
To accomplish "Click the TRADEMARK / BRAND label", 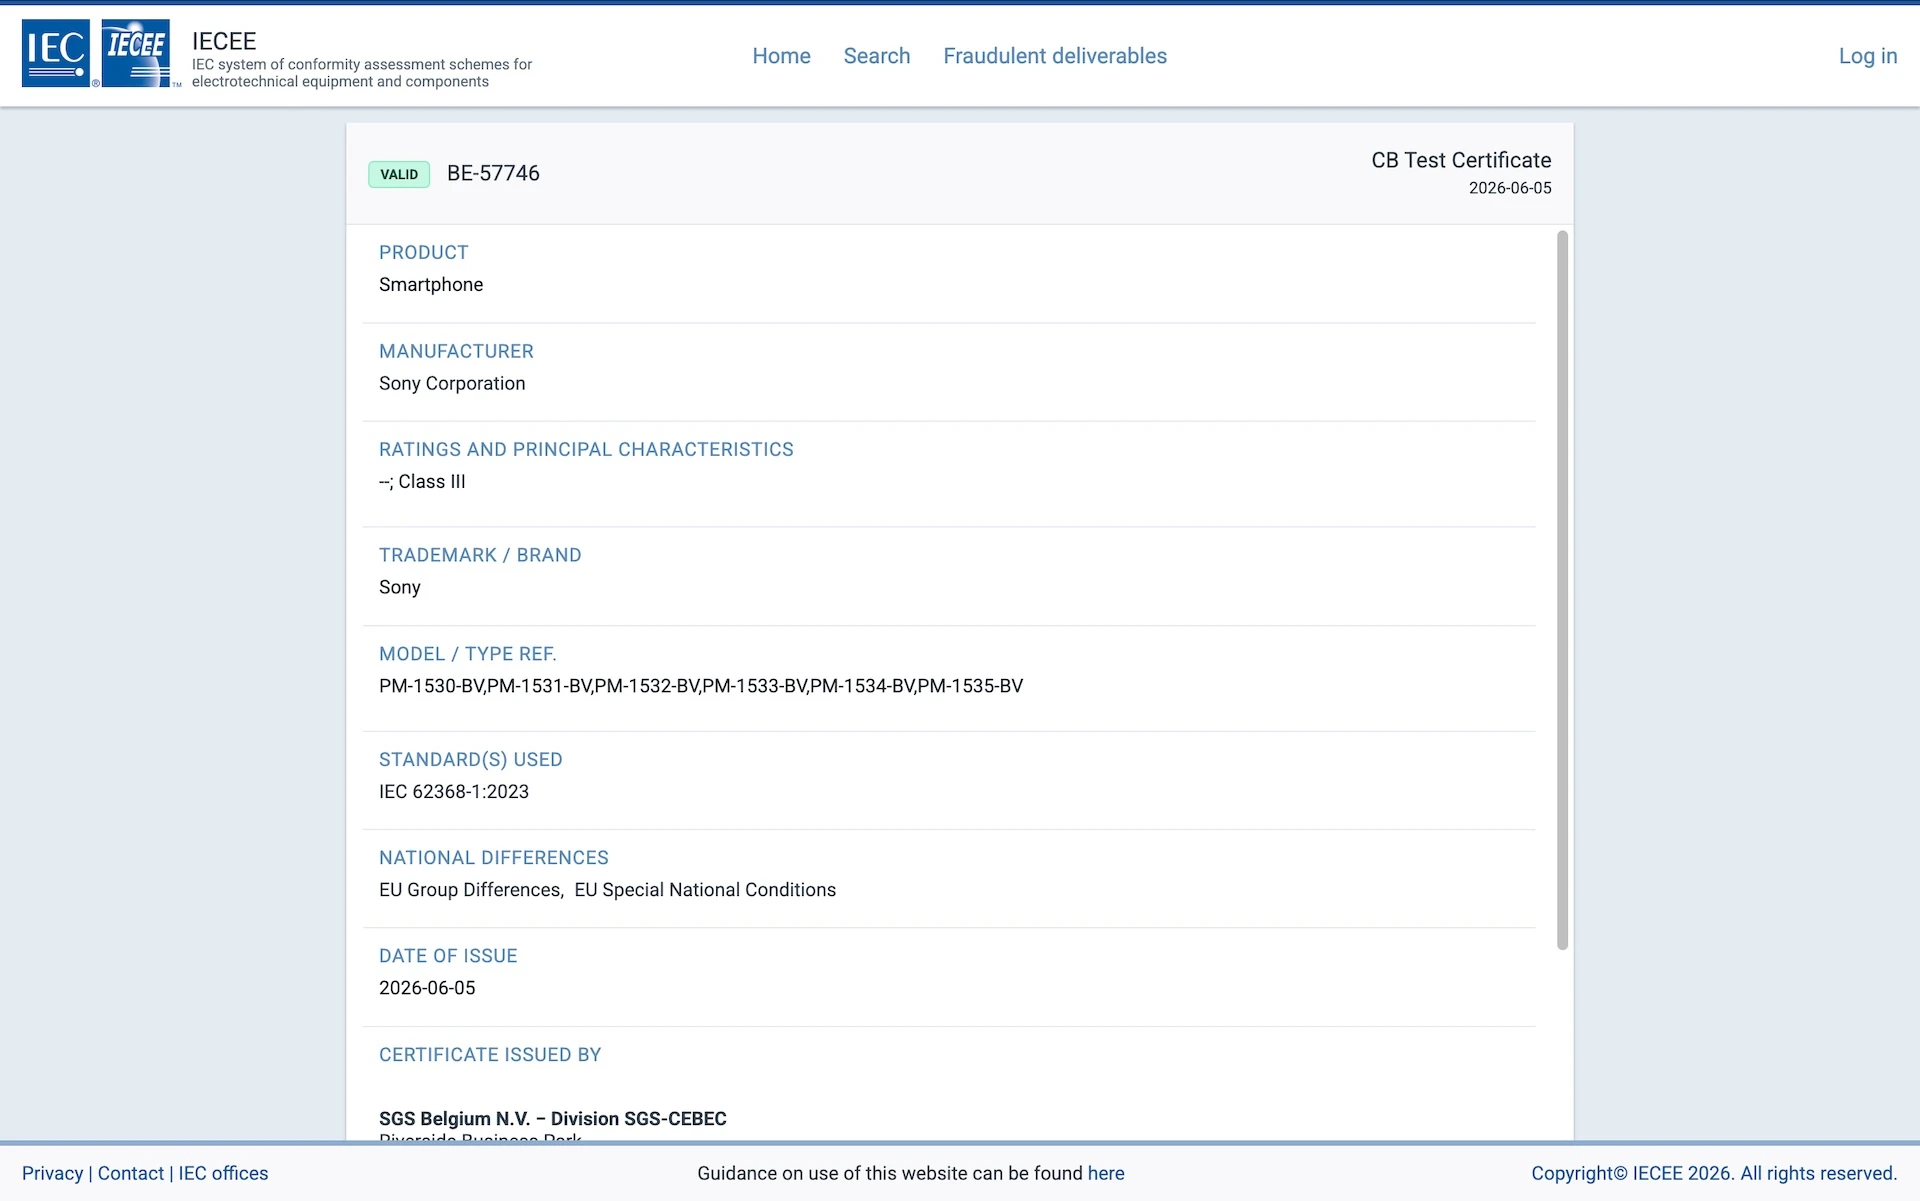I will tap(480, 555).
